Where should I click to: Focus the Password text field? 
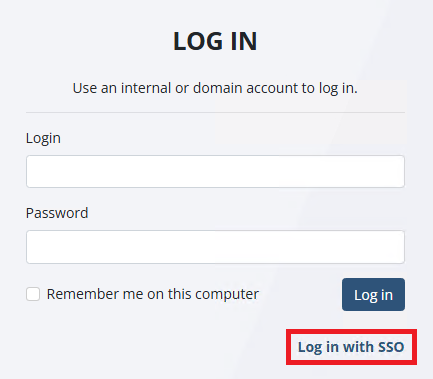click(215, 247)
